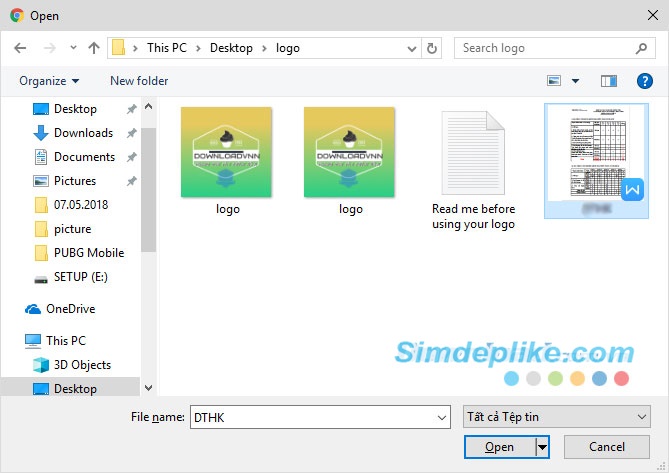This screenshot has height=473, width=669.
Task: Click pin icon beside Downloads
Action: 131,133
